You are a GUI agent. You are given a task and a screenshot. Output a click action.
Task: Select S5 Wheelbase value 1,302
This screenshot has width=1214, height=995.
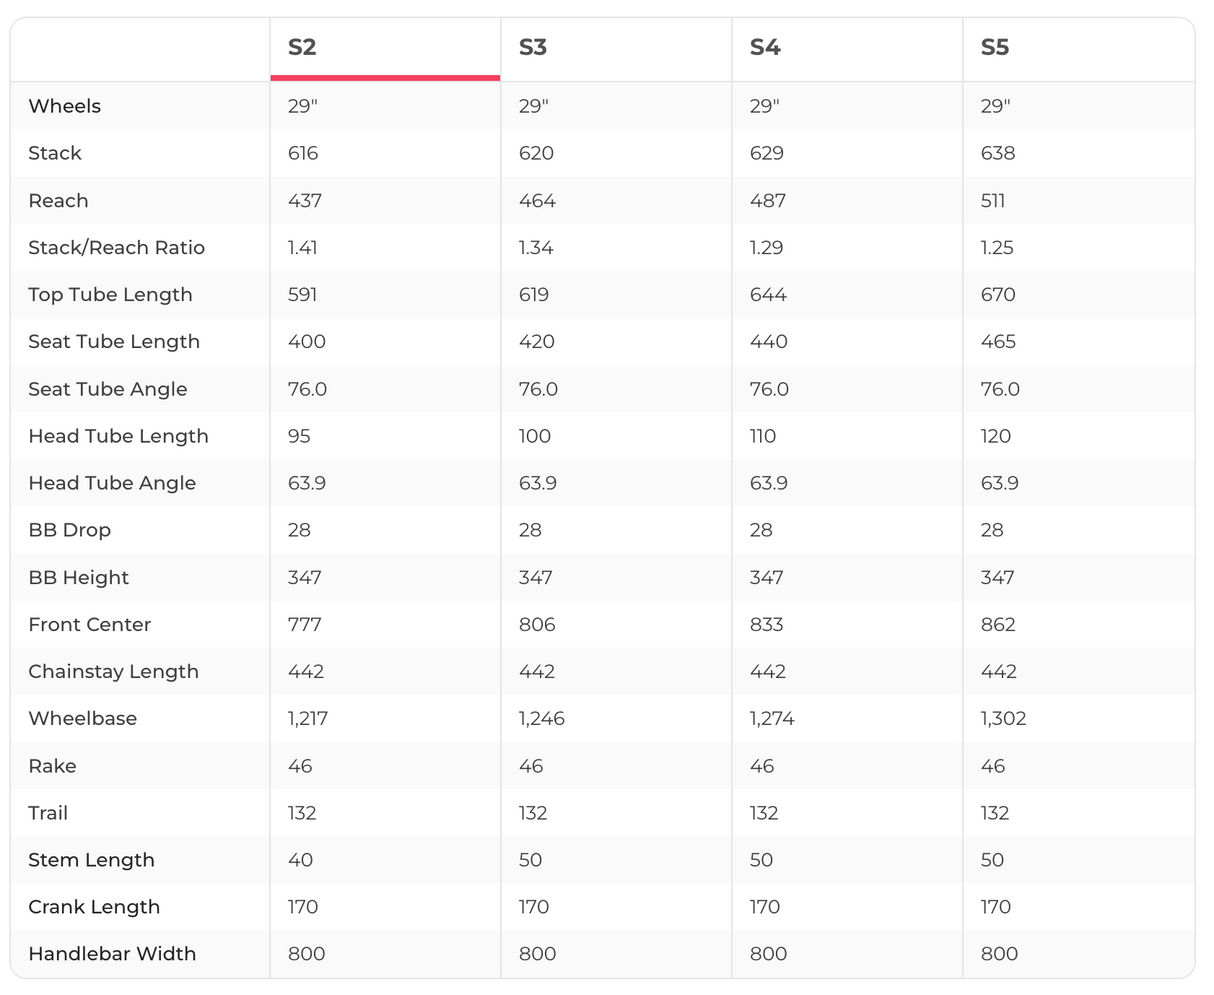tap(1003, 719)
